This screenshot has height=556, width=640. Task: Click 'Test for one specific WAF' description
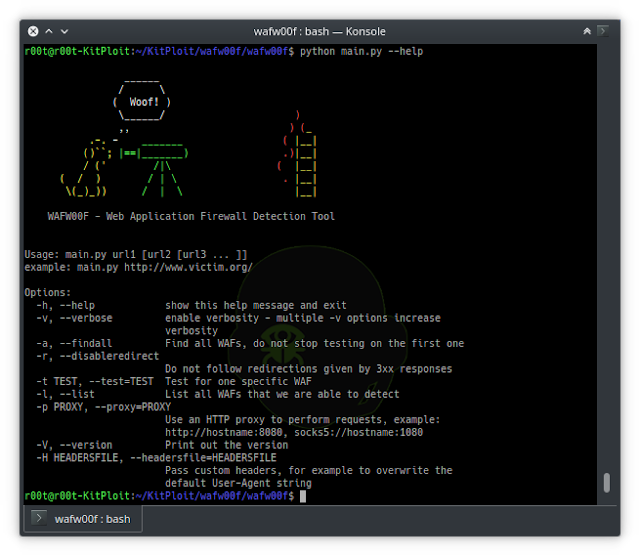(x=238, y=381)
